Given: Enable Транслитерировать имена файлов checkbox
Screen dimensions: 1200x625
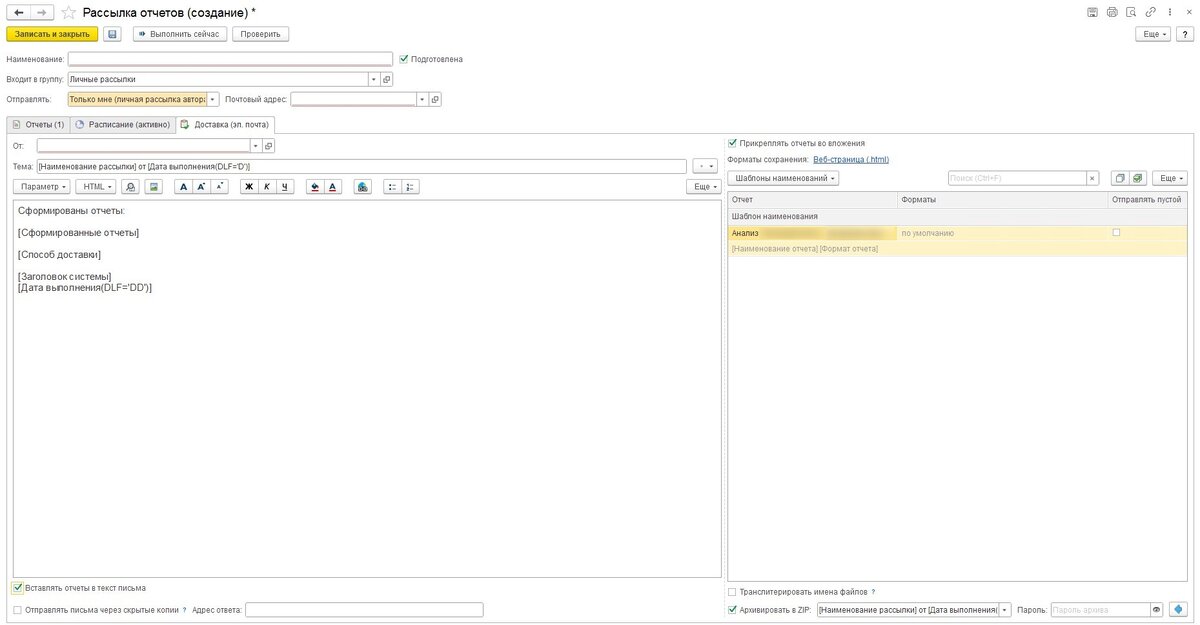Looking at the screenshot, I should tap(733, 592).
